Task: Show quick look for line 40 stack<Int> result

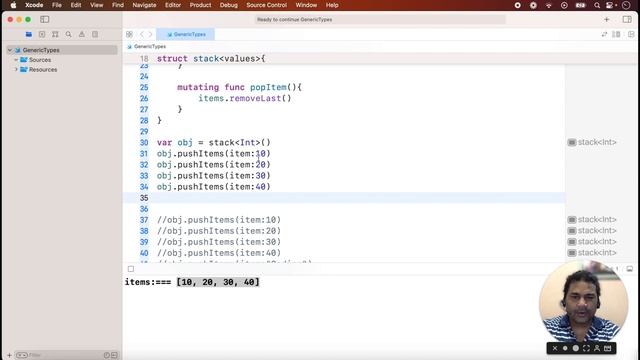Action: [x=572, y=253]
